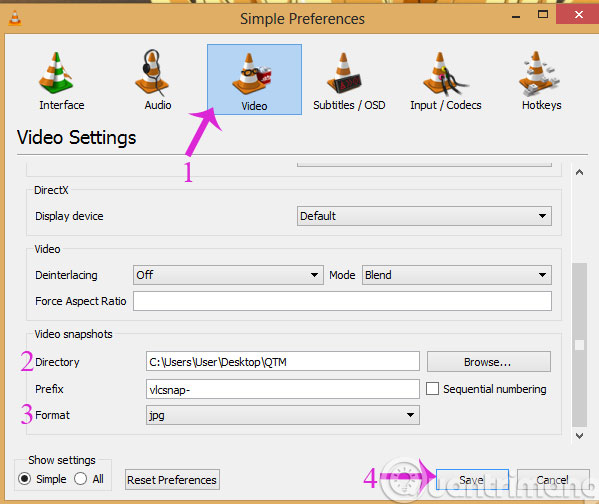Expand the Display device dropdown
Screen dimensions: 599x504
[x=424, y=216]
